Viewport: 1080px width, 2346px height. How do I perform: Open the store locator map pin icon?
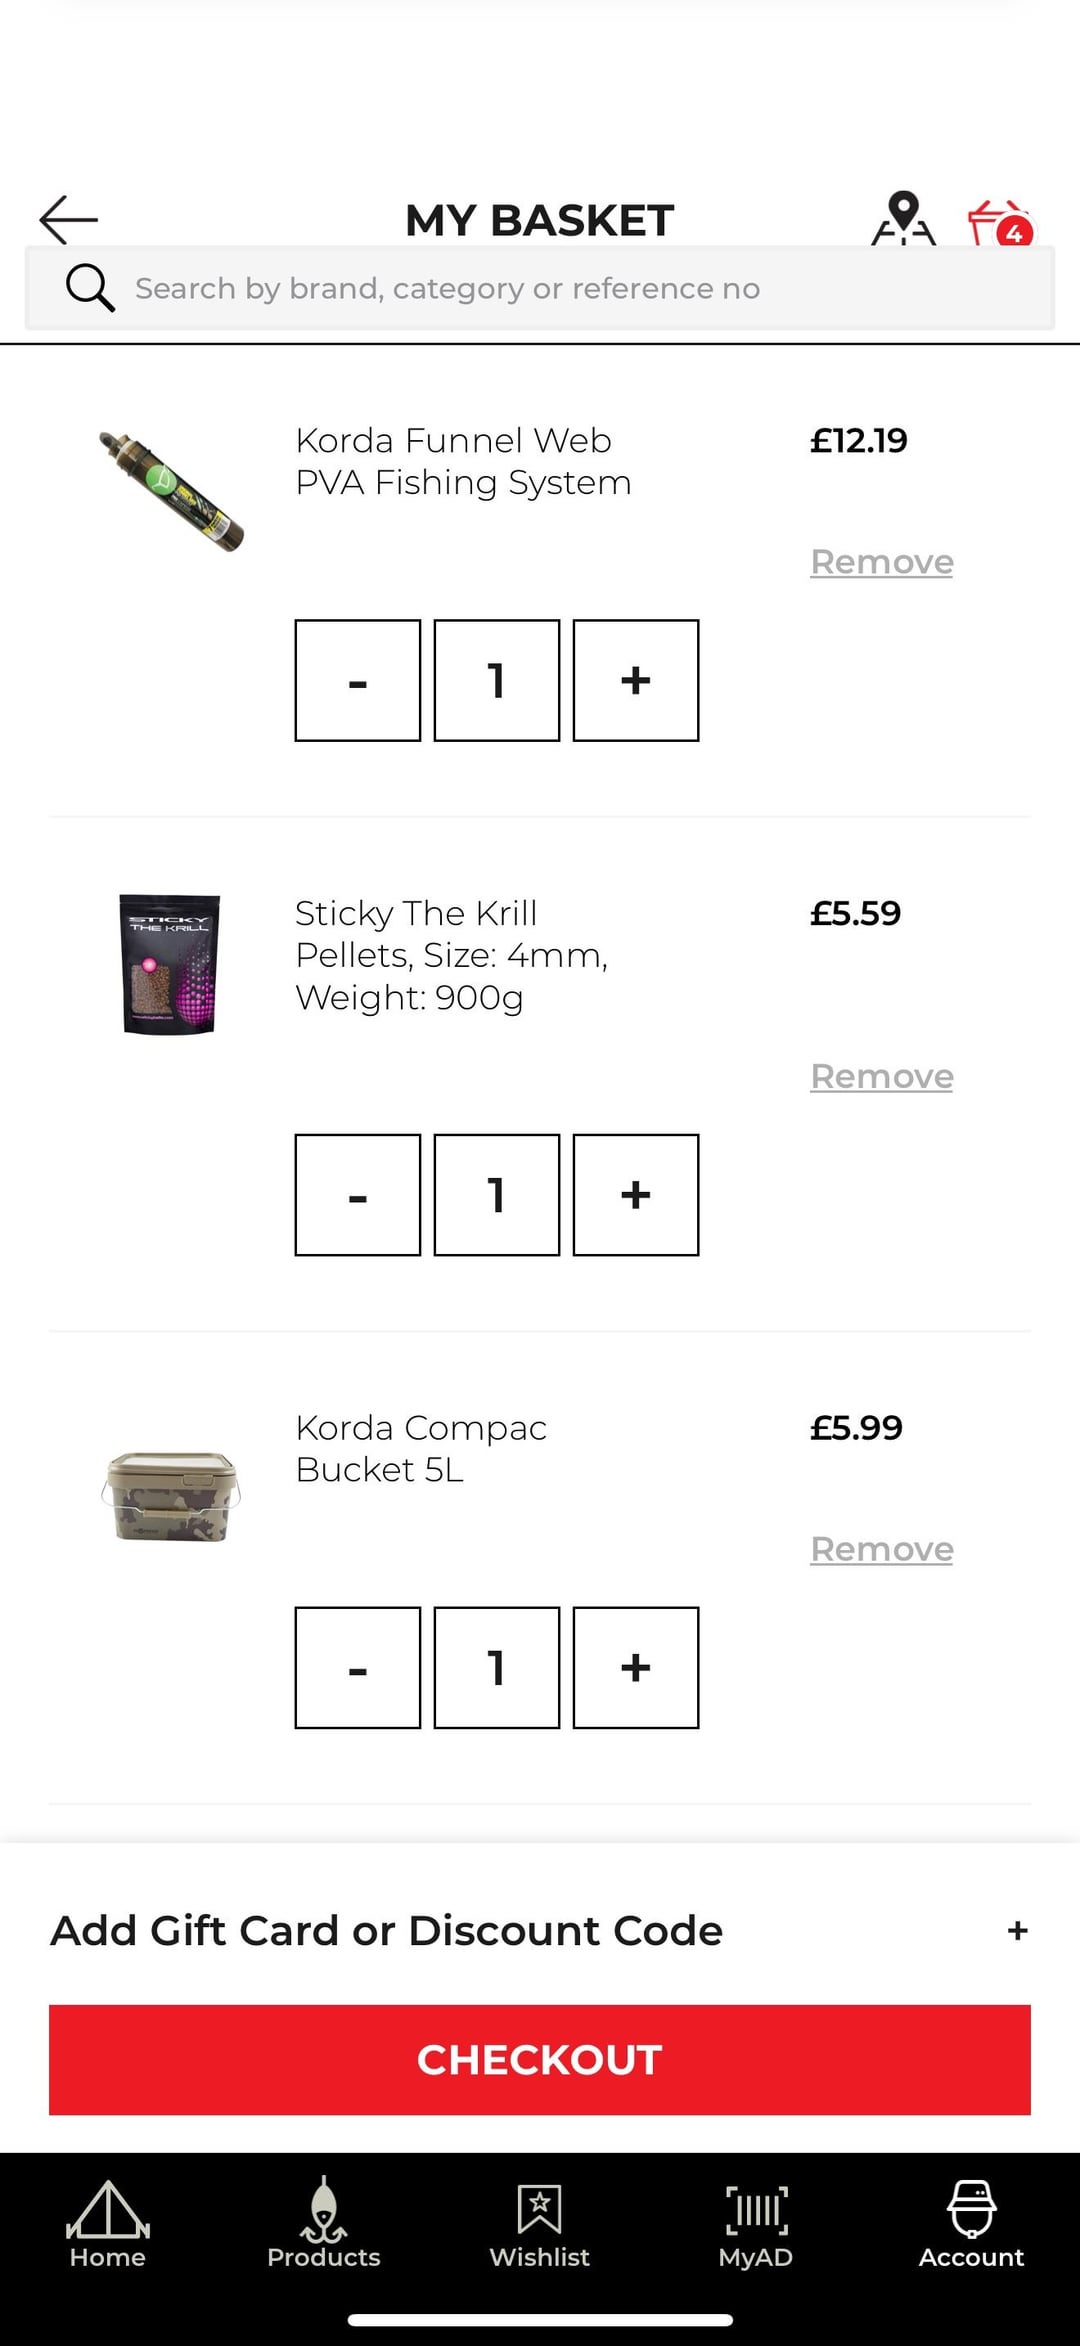[x=903, y=218]
